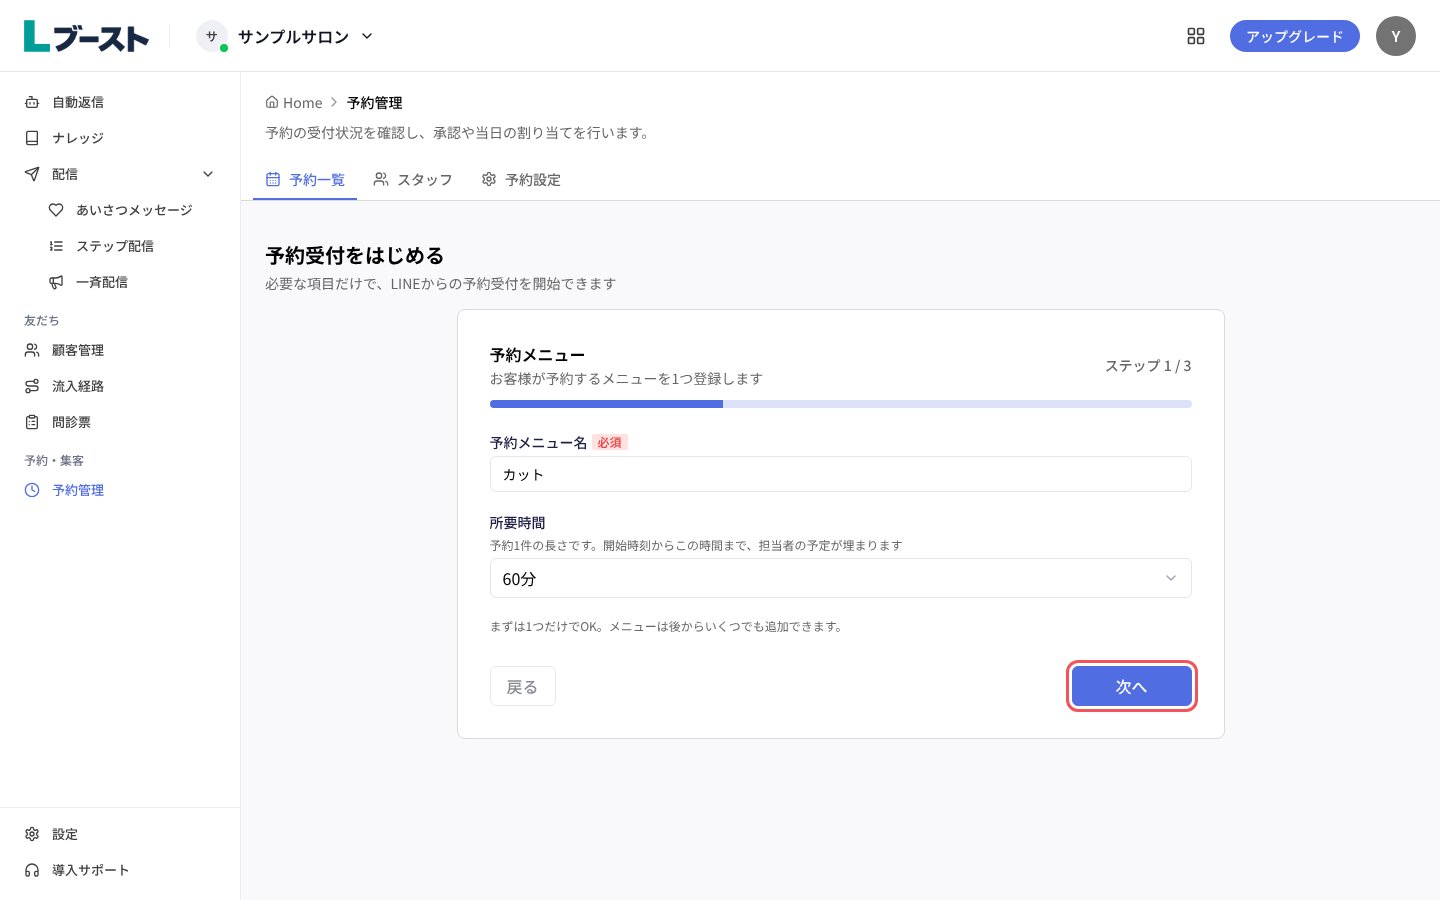This screenshot has height=900, width=1440.
Task: Switch to the スタッフ tab
Action: [x=413, y=180]
